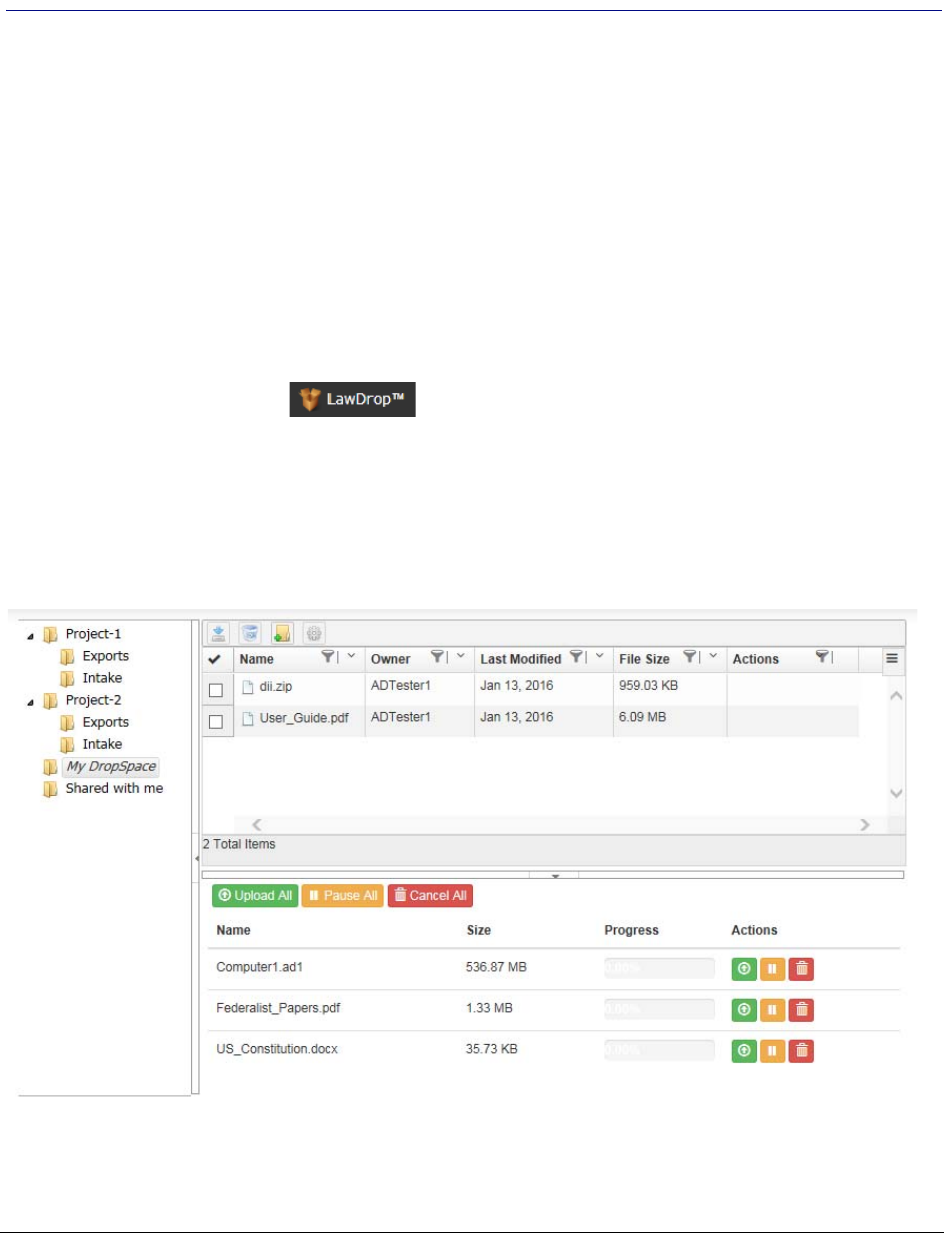The height and width of the screenshot is (1233, 944).
Task: Click the Upload All button
Action: 255,896
